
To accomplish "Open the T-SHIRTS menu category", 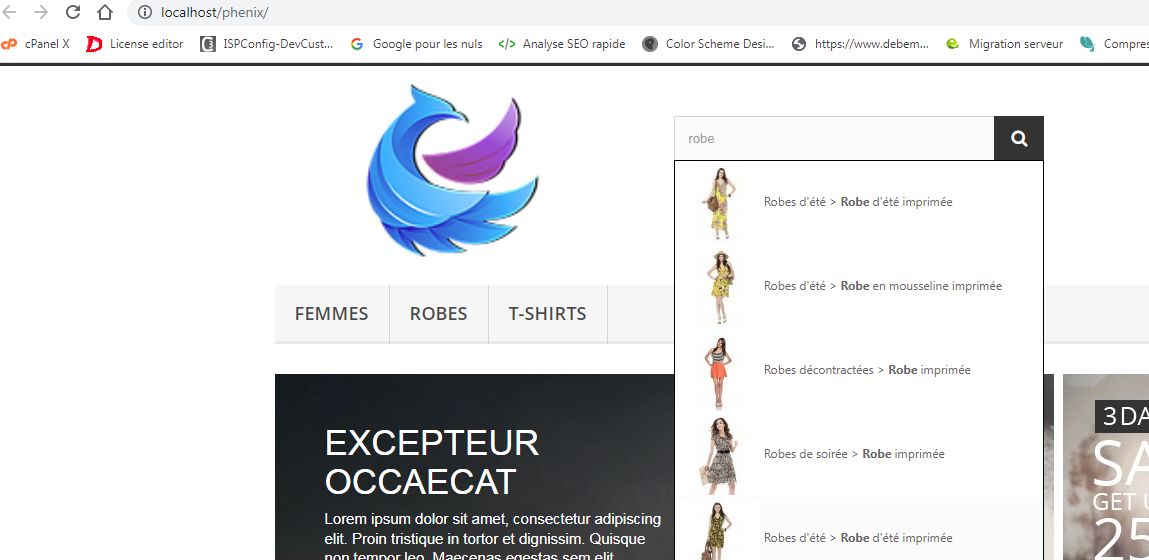I will [x=547, y=314].
